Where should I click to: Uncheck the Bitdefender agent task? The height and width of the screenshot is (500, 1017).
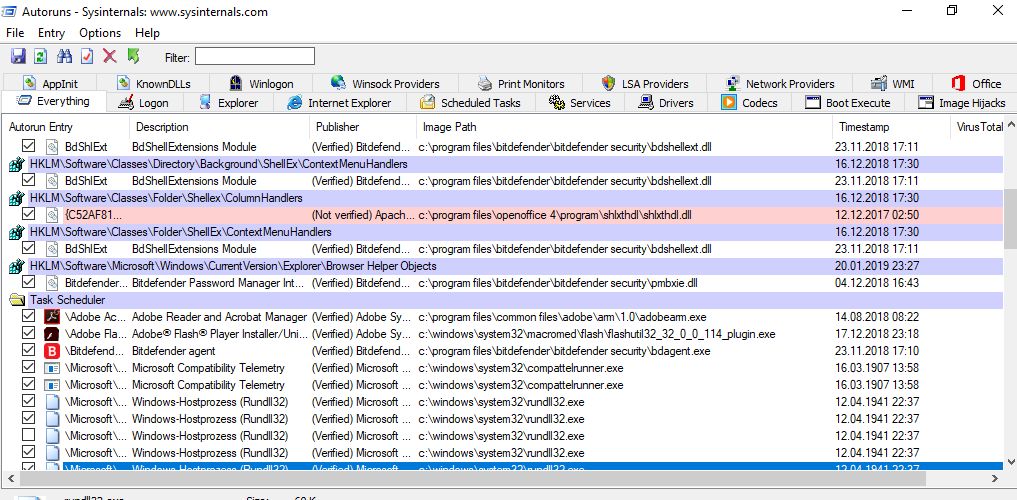(x=28, y=350)
